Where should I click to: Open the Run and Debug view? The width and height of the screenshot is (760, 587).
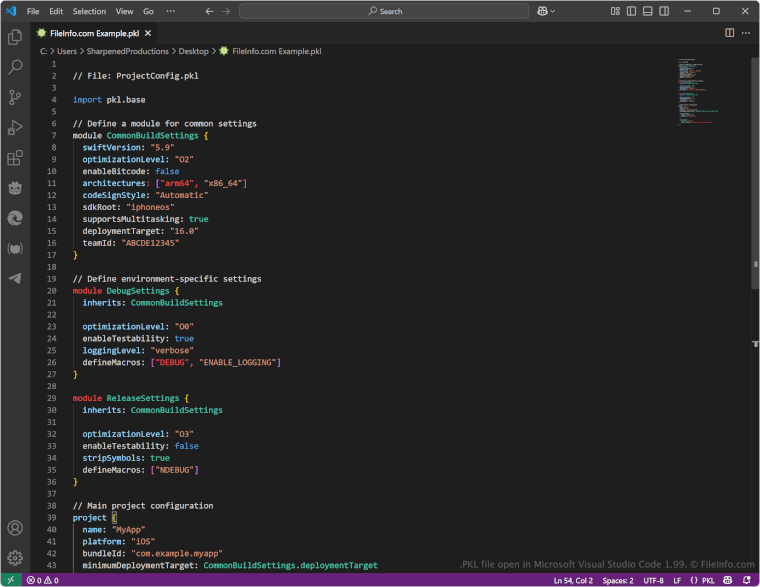coord(15,127)
